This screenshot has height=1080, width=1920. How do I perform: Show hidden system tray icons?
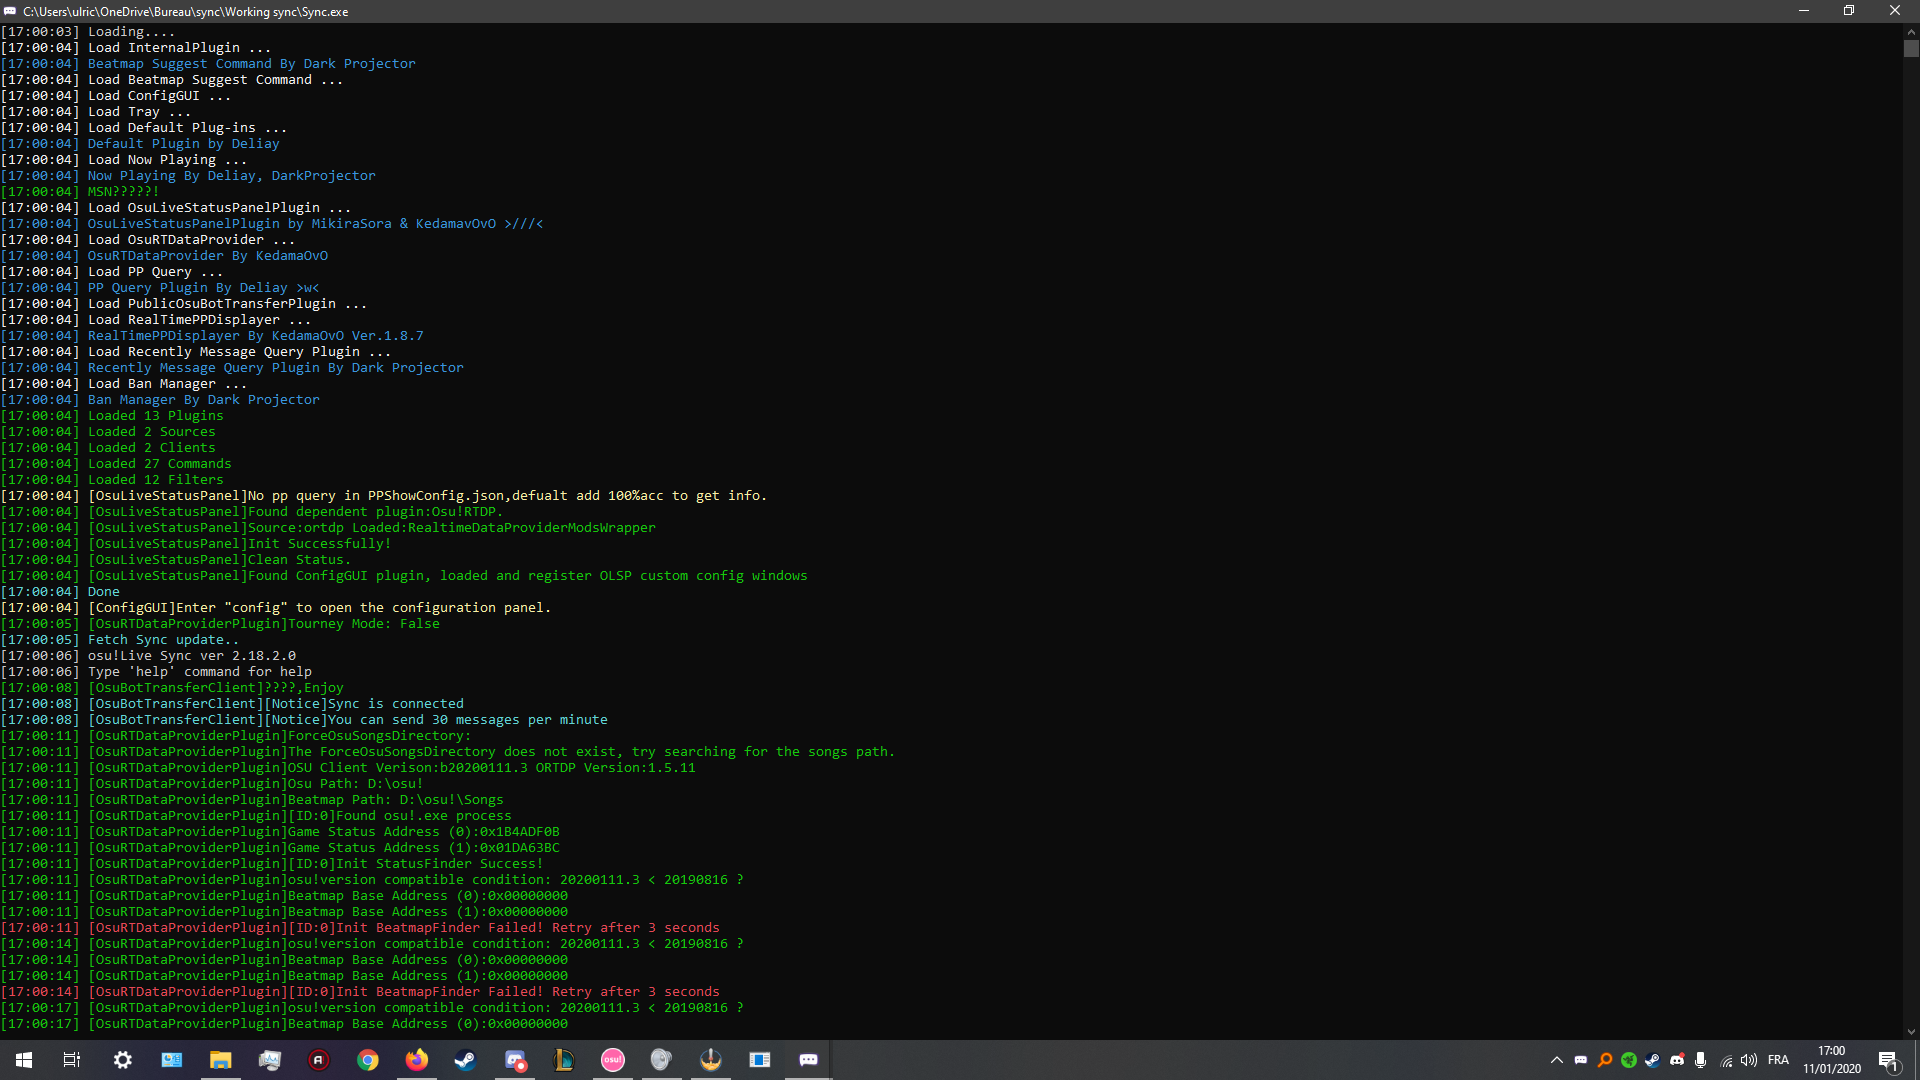click(x=1557, y=1060)
